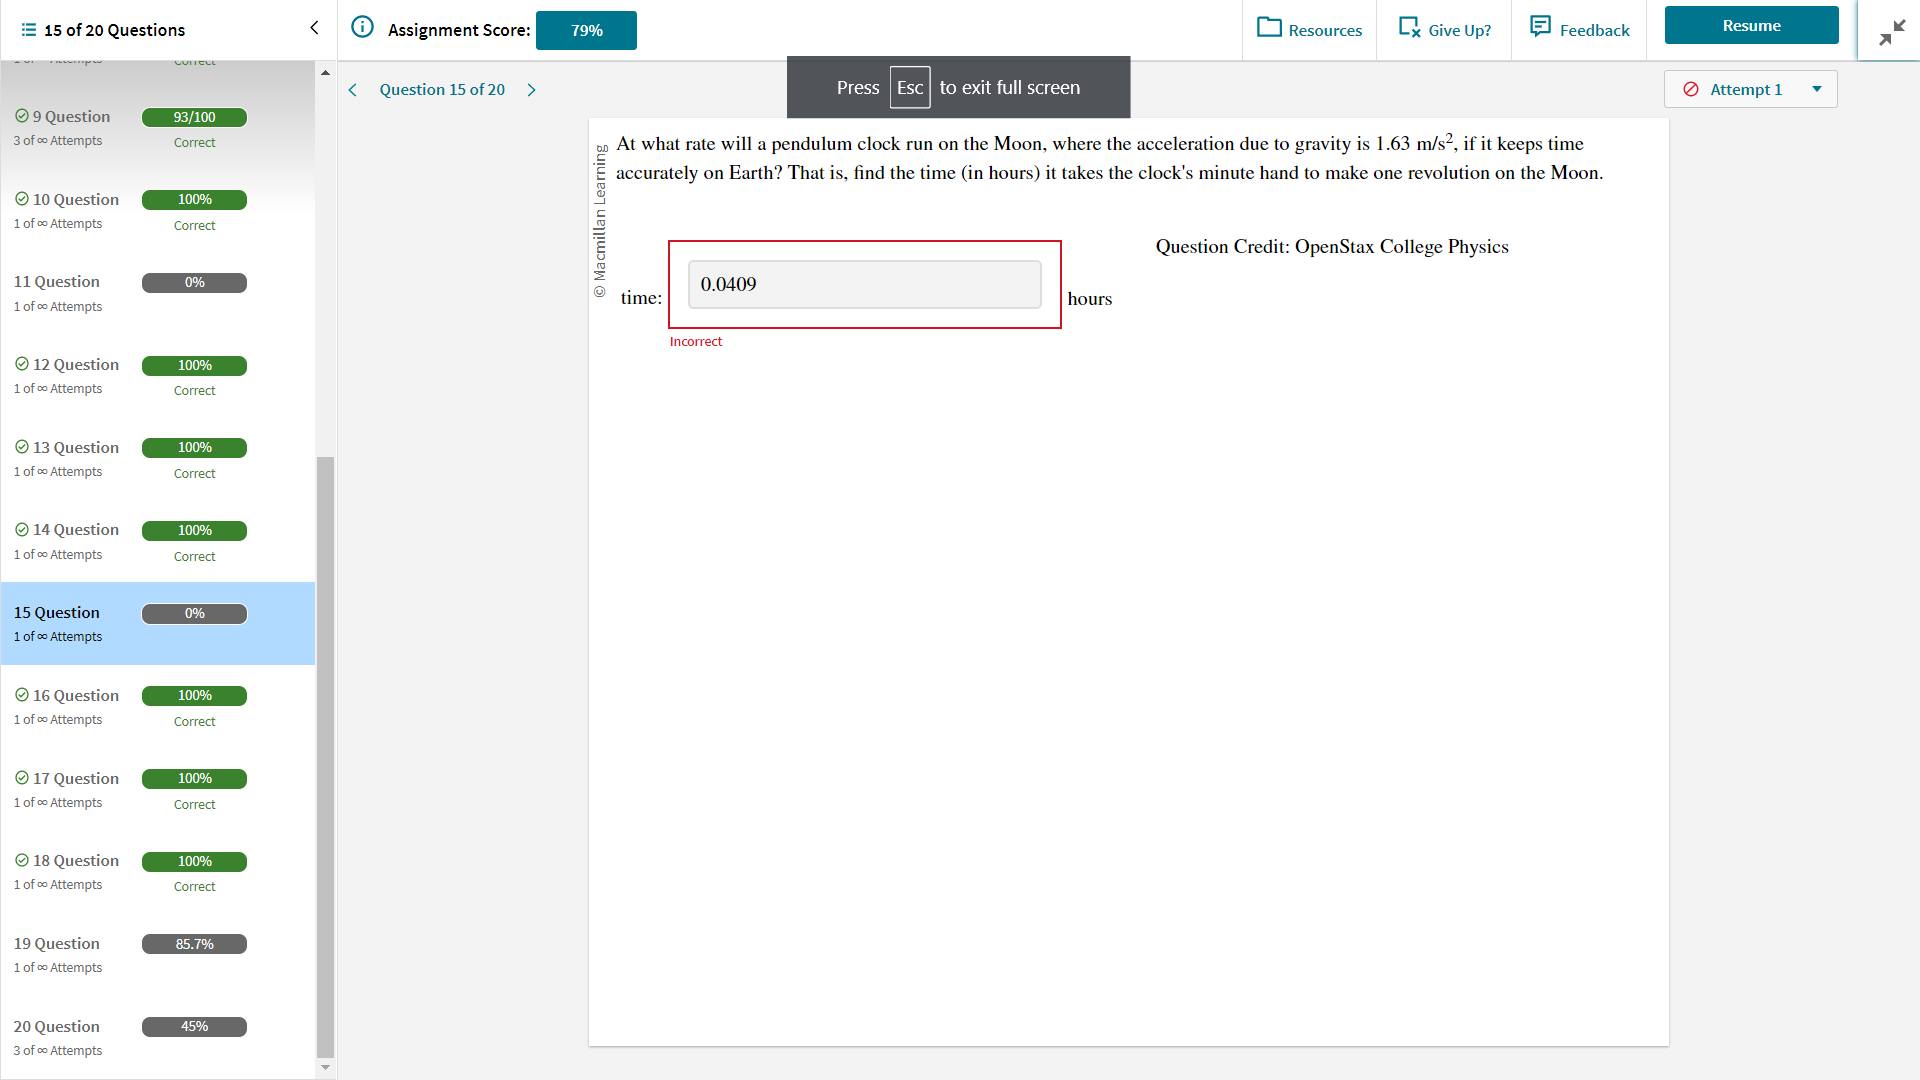Click the assignment info circle icon
The image size is (1920, 1080).
[362, 28]
